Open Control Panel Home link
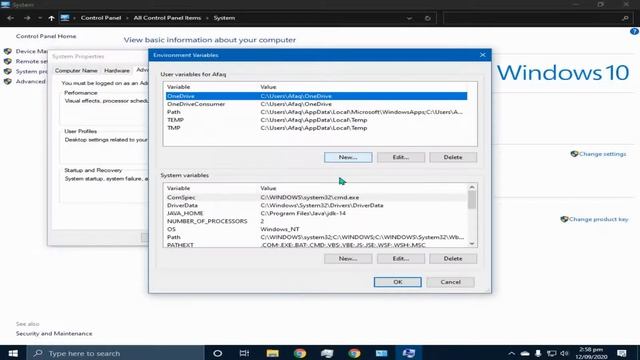 click(46, 36)
